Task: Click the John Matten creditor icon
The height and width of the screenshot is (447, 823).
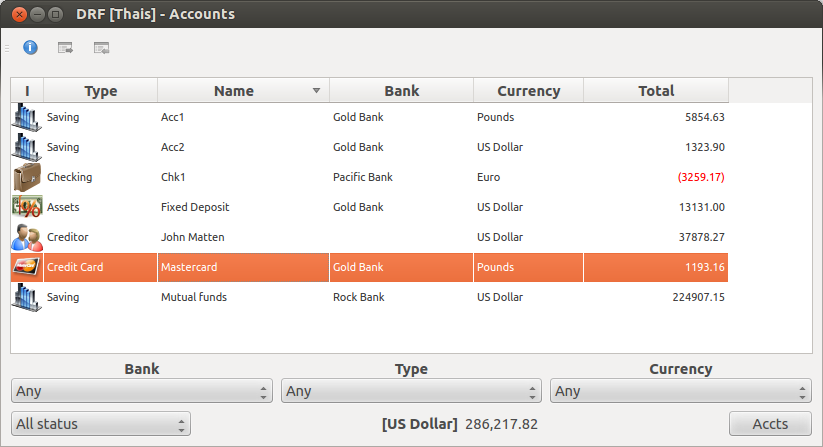Action: coord(27,237)
